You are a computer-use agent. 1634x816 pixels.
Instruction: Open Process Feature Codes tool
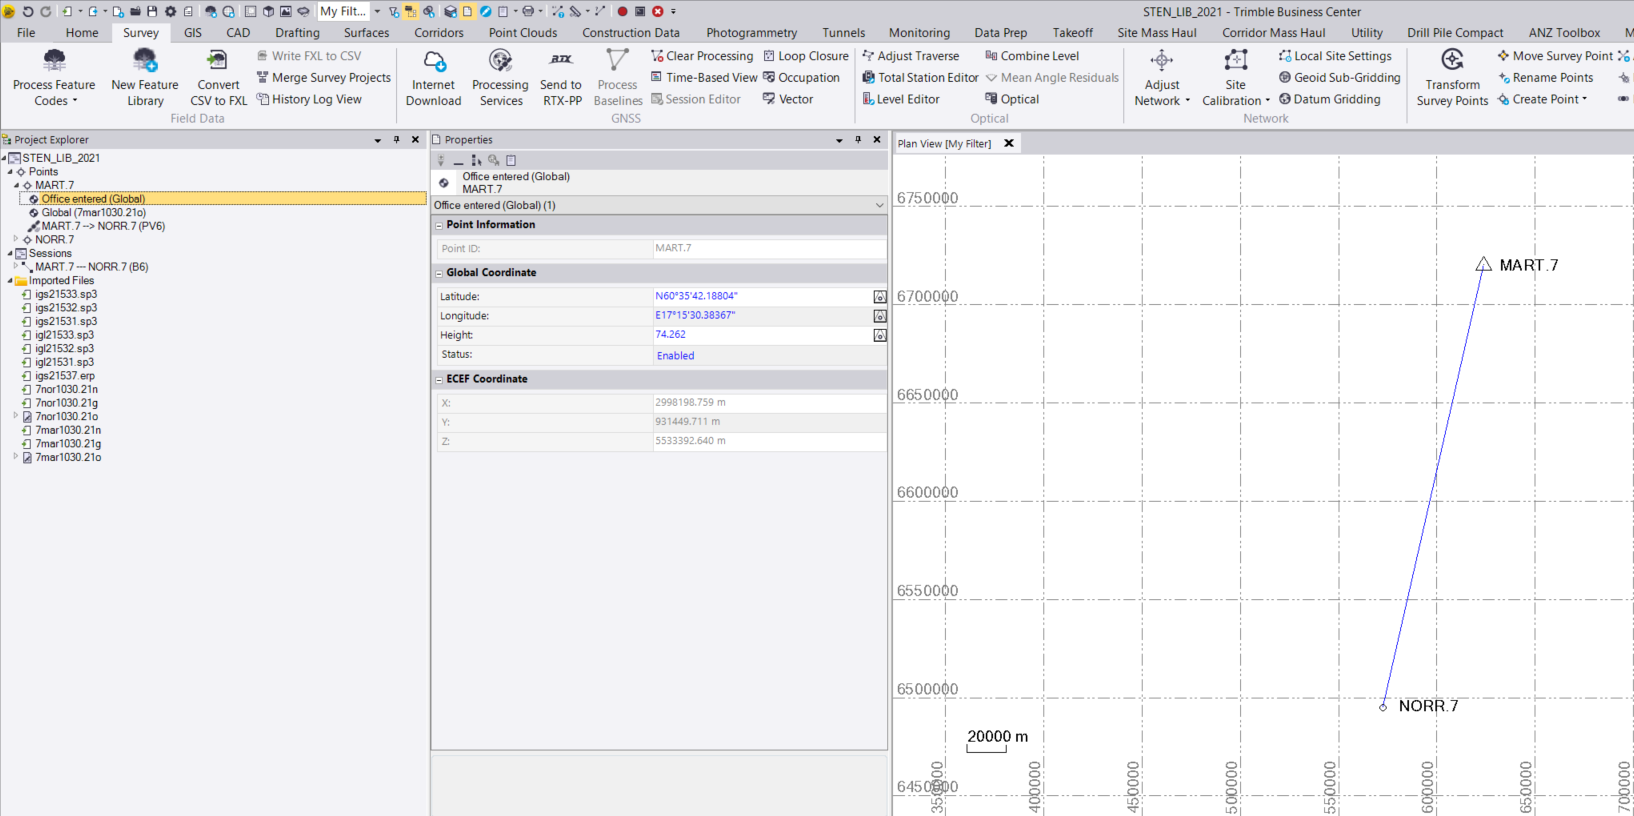tap(54, 77)
